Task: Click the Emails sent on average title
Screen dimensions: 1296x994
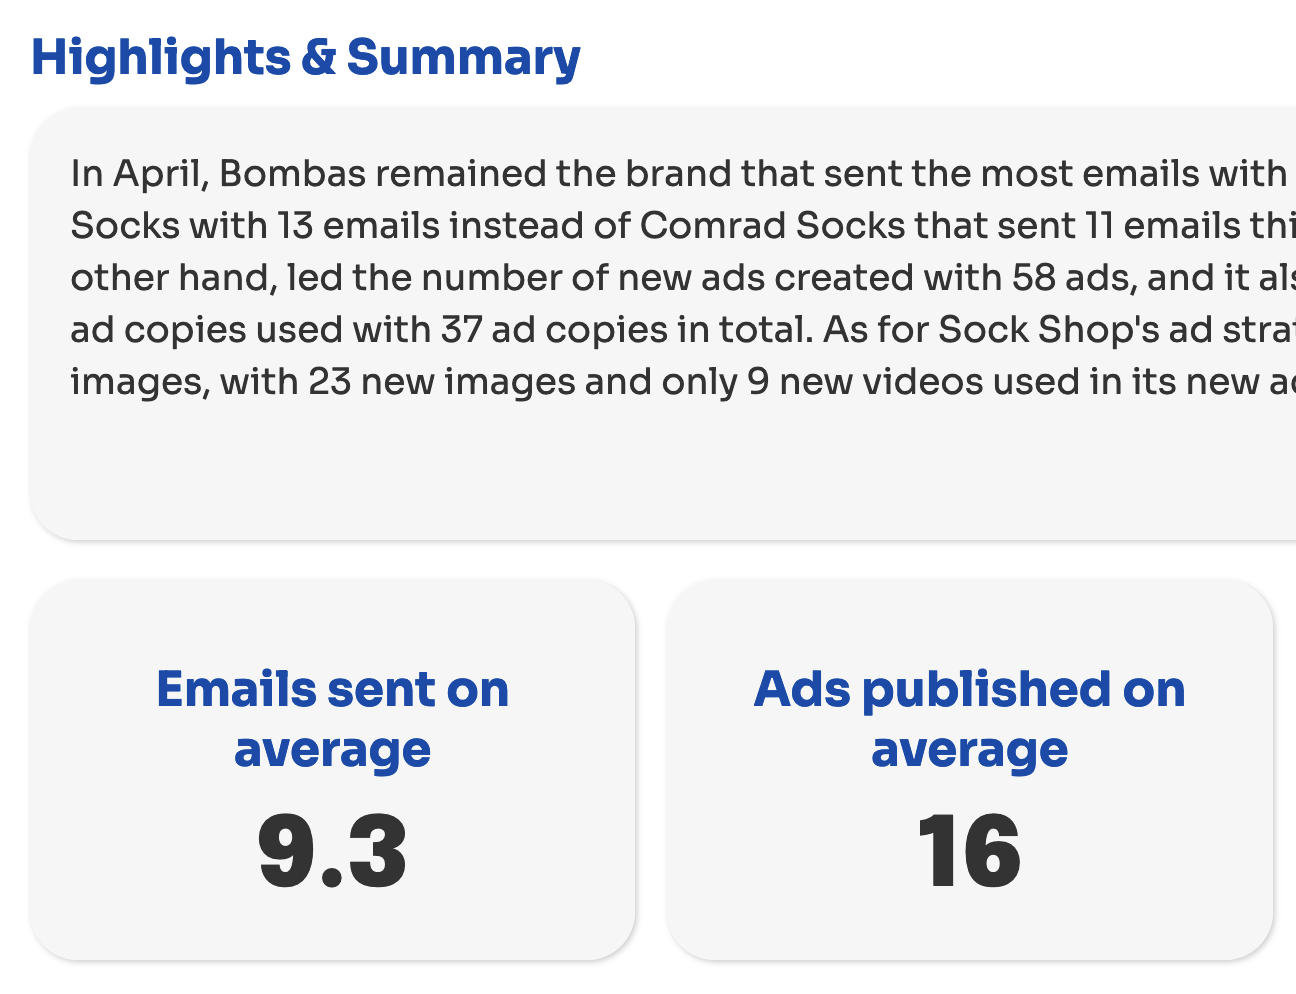Action: pyautogui.click(x=332, y=719)
